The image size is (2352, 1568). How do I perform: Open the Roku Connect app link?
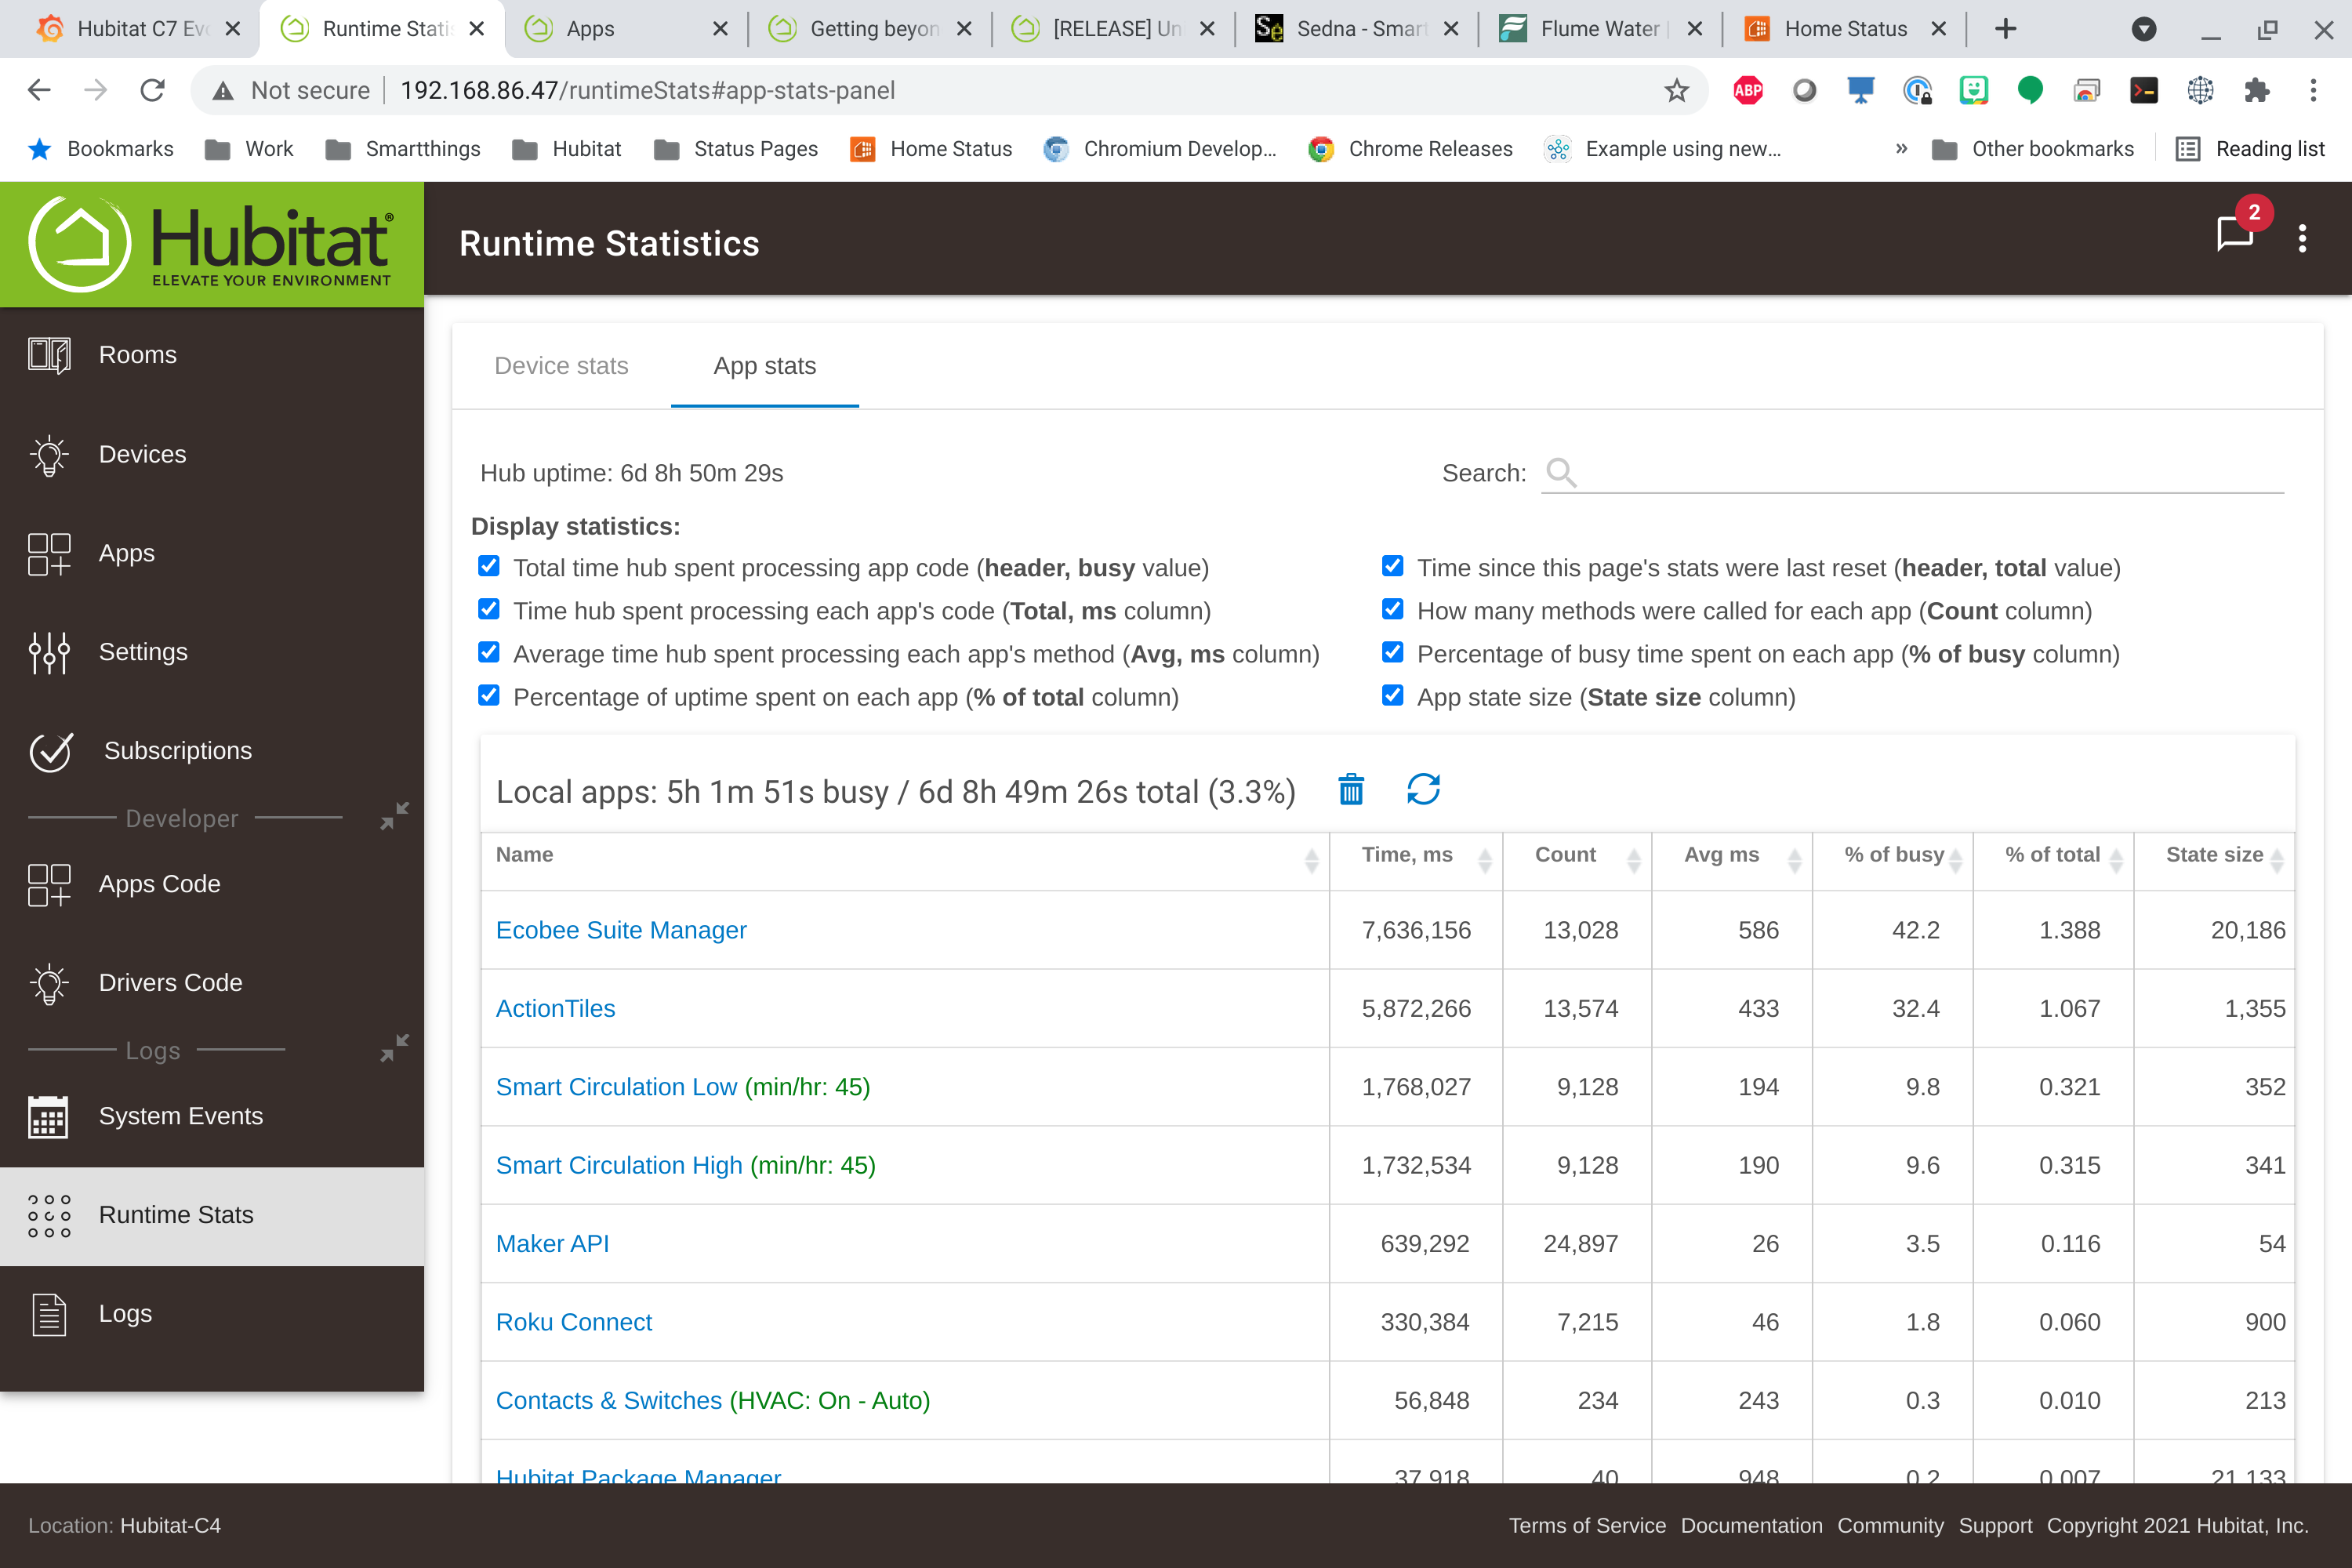coord(574,1322)
